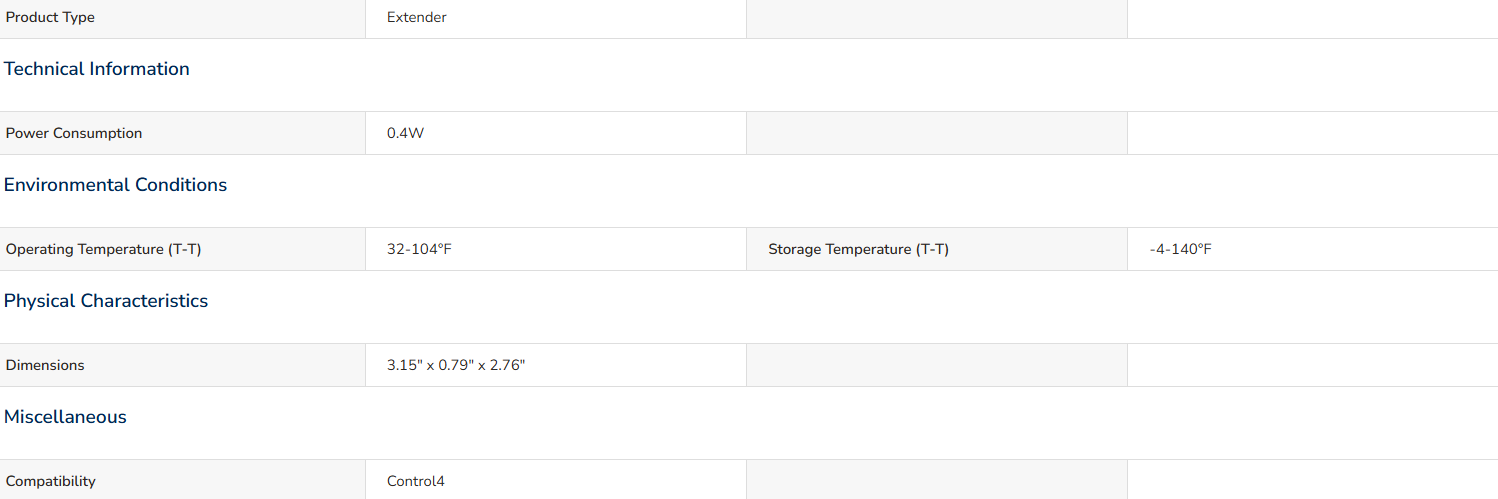
Task: Select the Extender value cell
Action: point(556,18)
